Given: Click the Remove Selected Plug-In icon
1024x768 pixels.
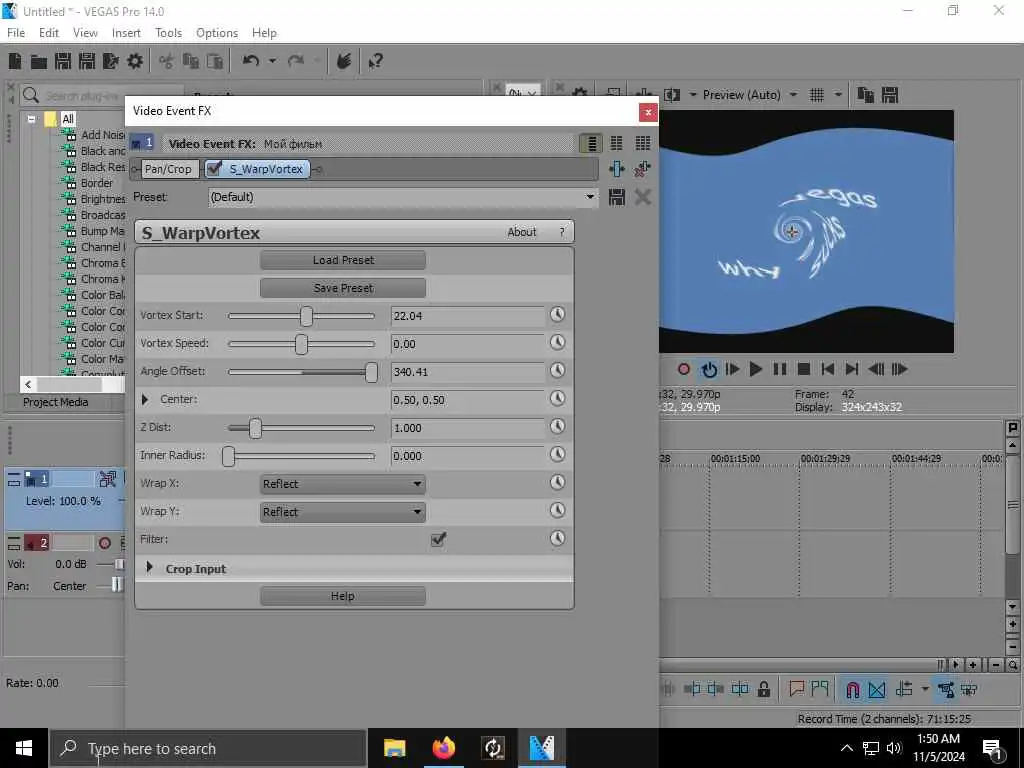Looking at the screenshot, I should pos(642,169).
